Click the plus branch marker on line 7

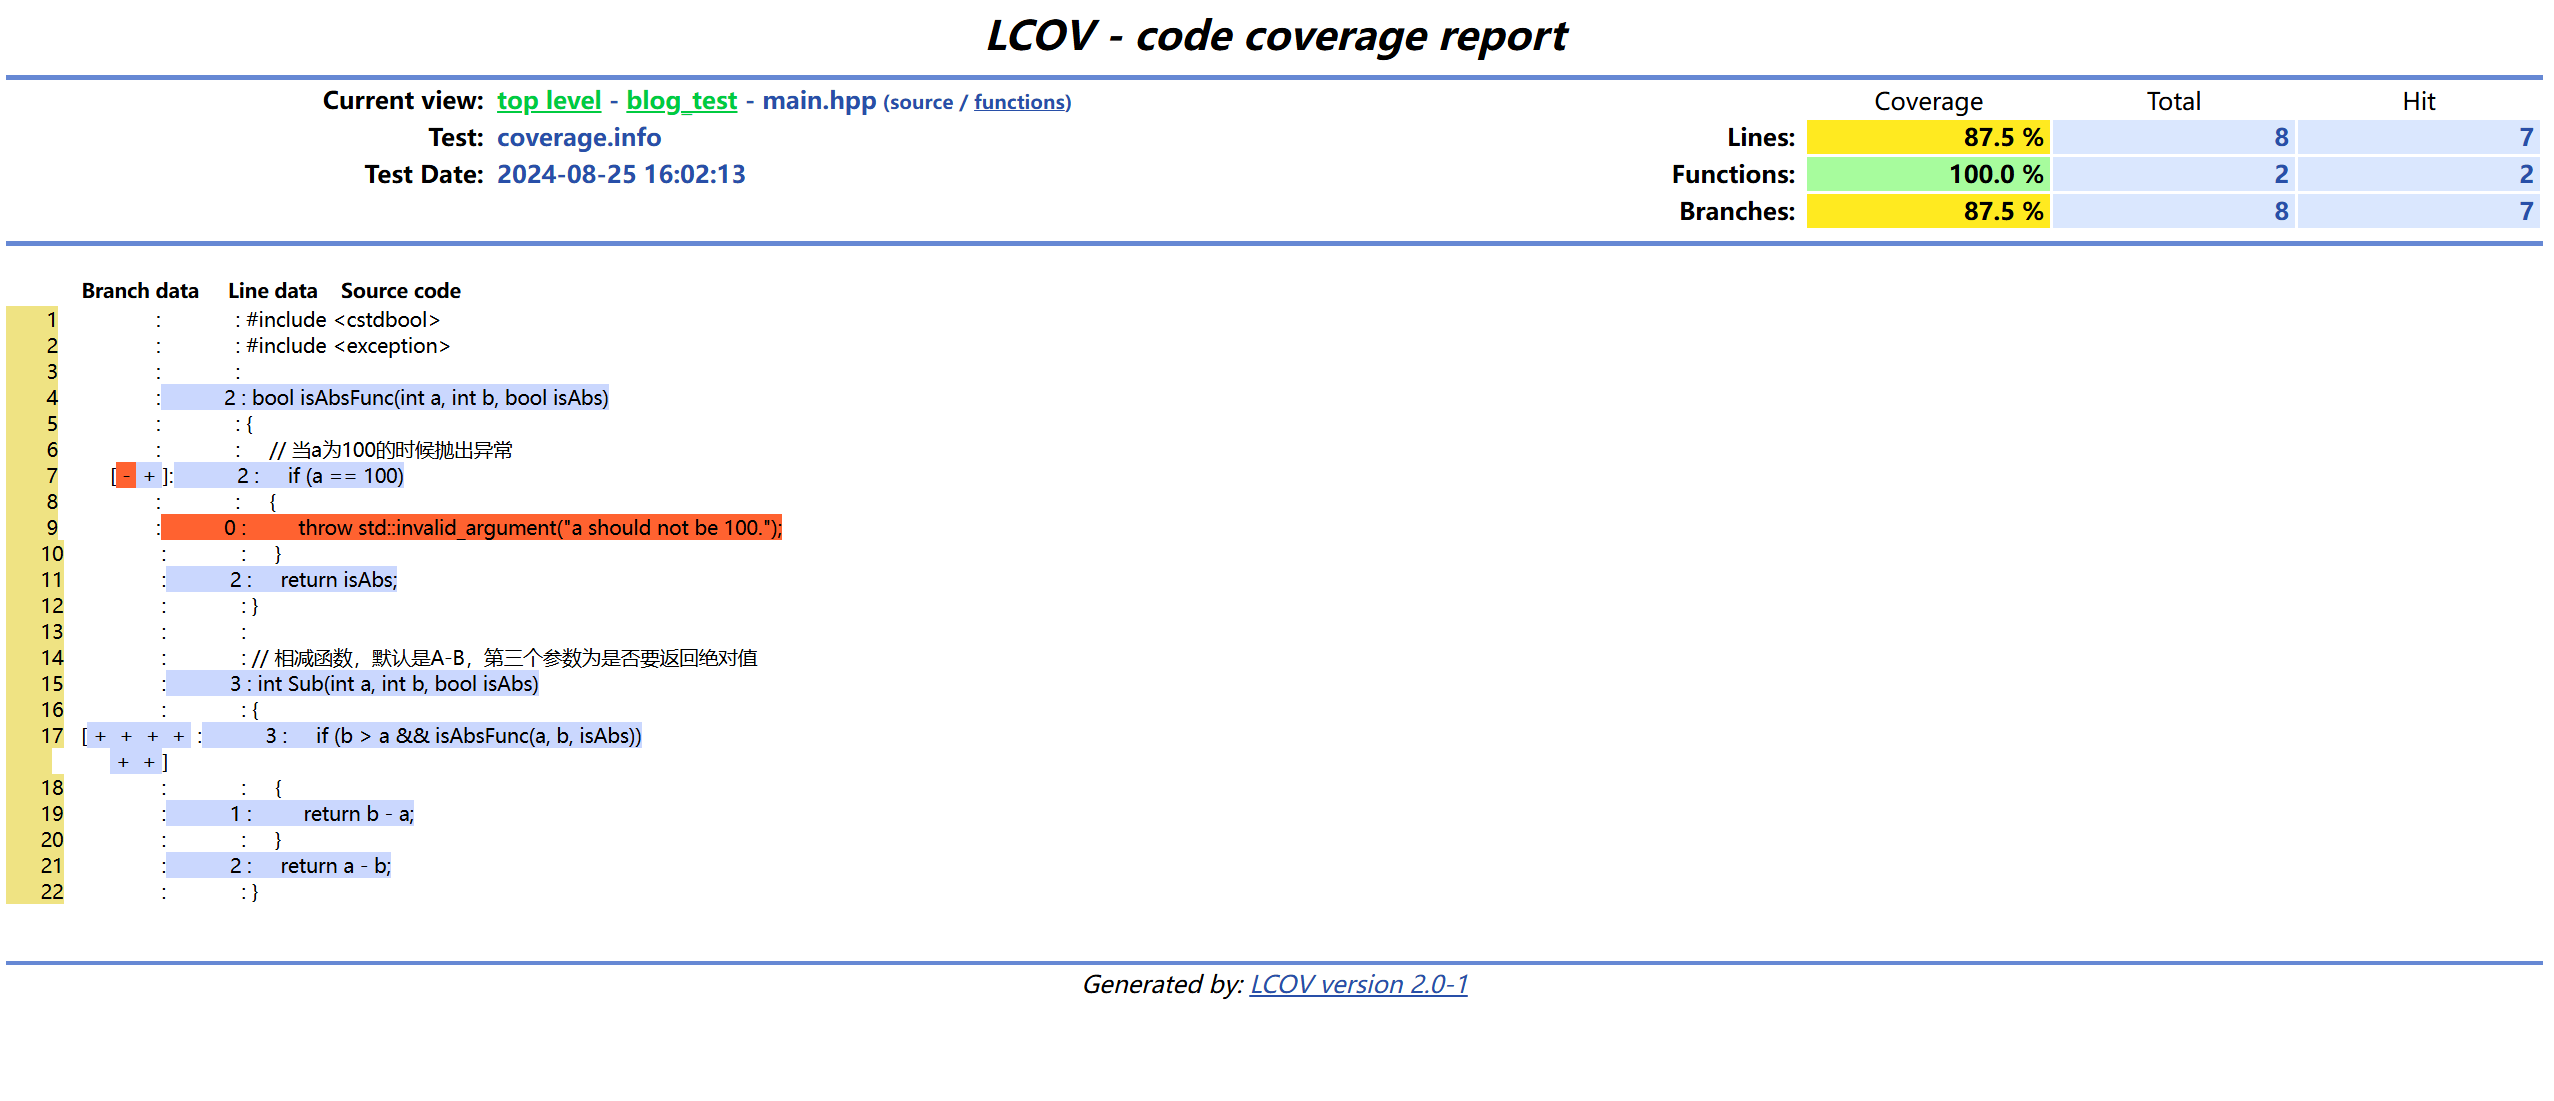(149, 476)
